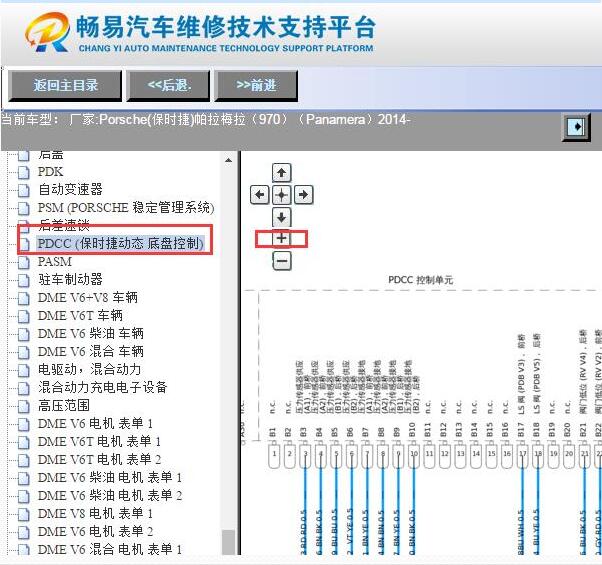602x565 pixels.
Task: Open DME V6 电机 表单 2
Action: pos(95,532)
